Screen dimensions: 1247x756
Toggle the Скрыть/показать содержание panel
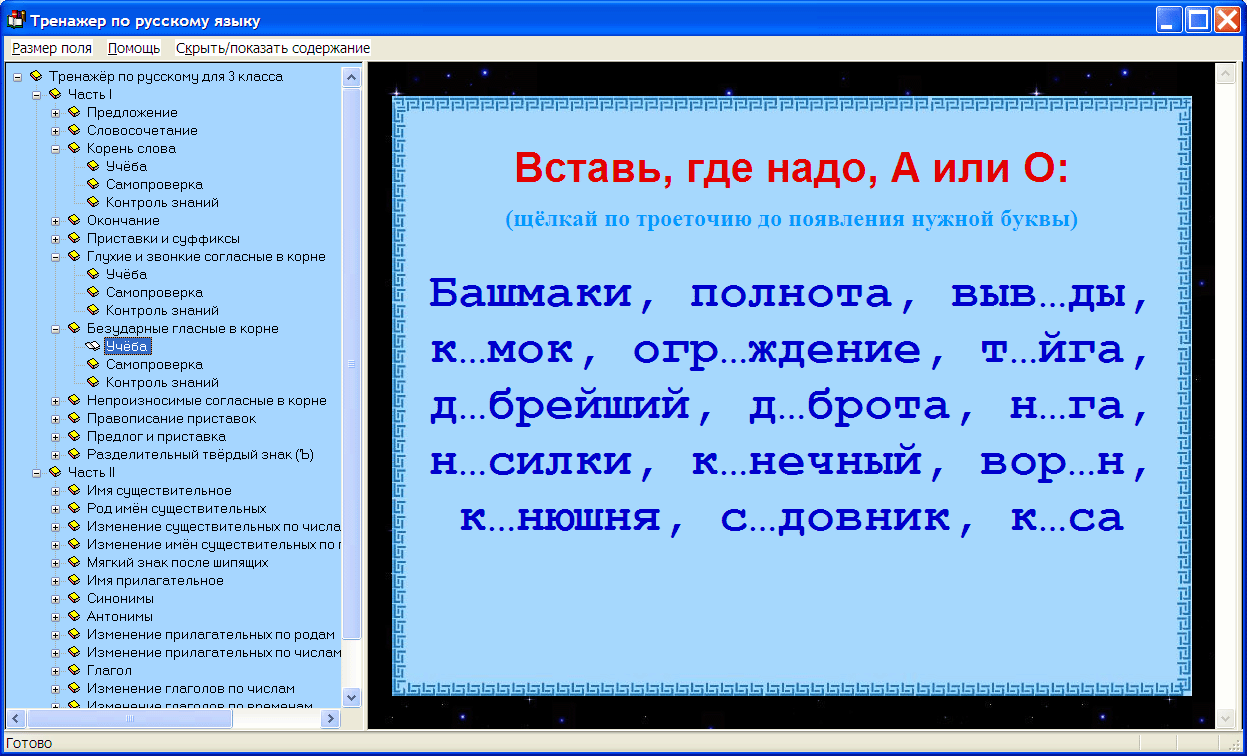tap(273, 48)
